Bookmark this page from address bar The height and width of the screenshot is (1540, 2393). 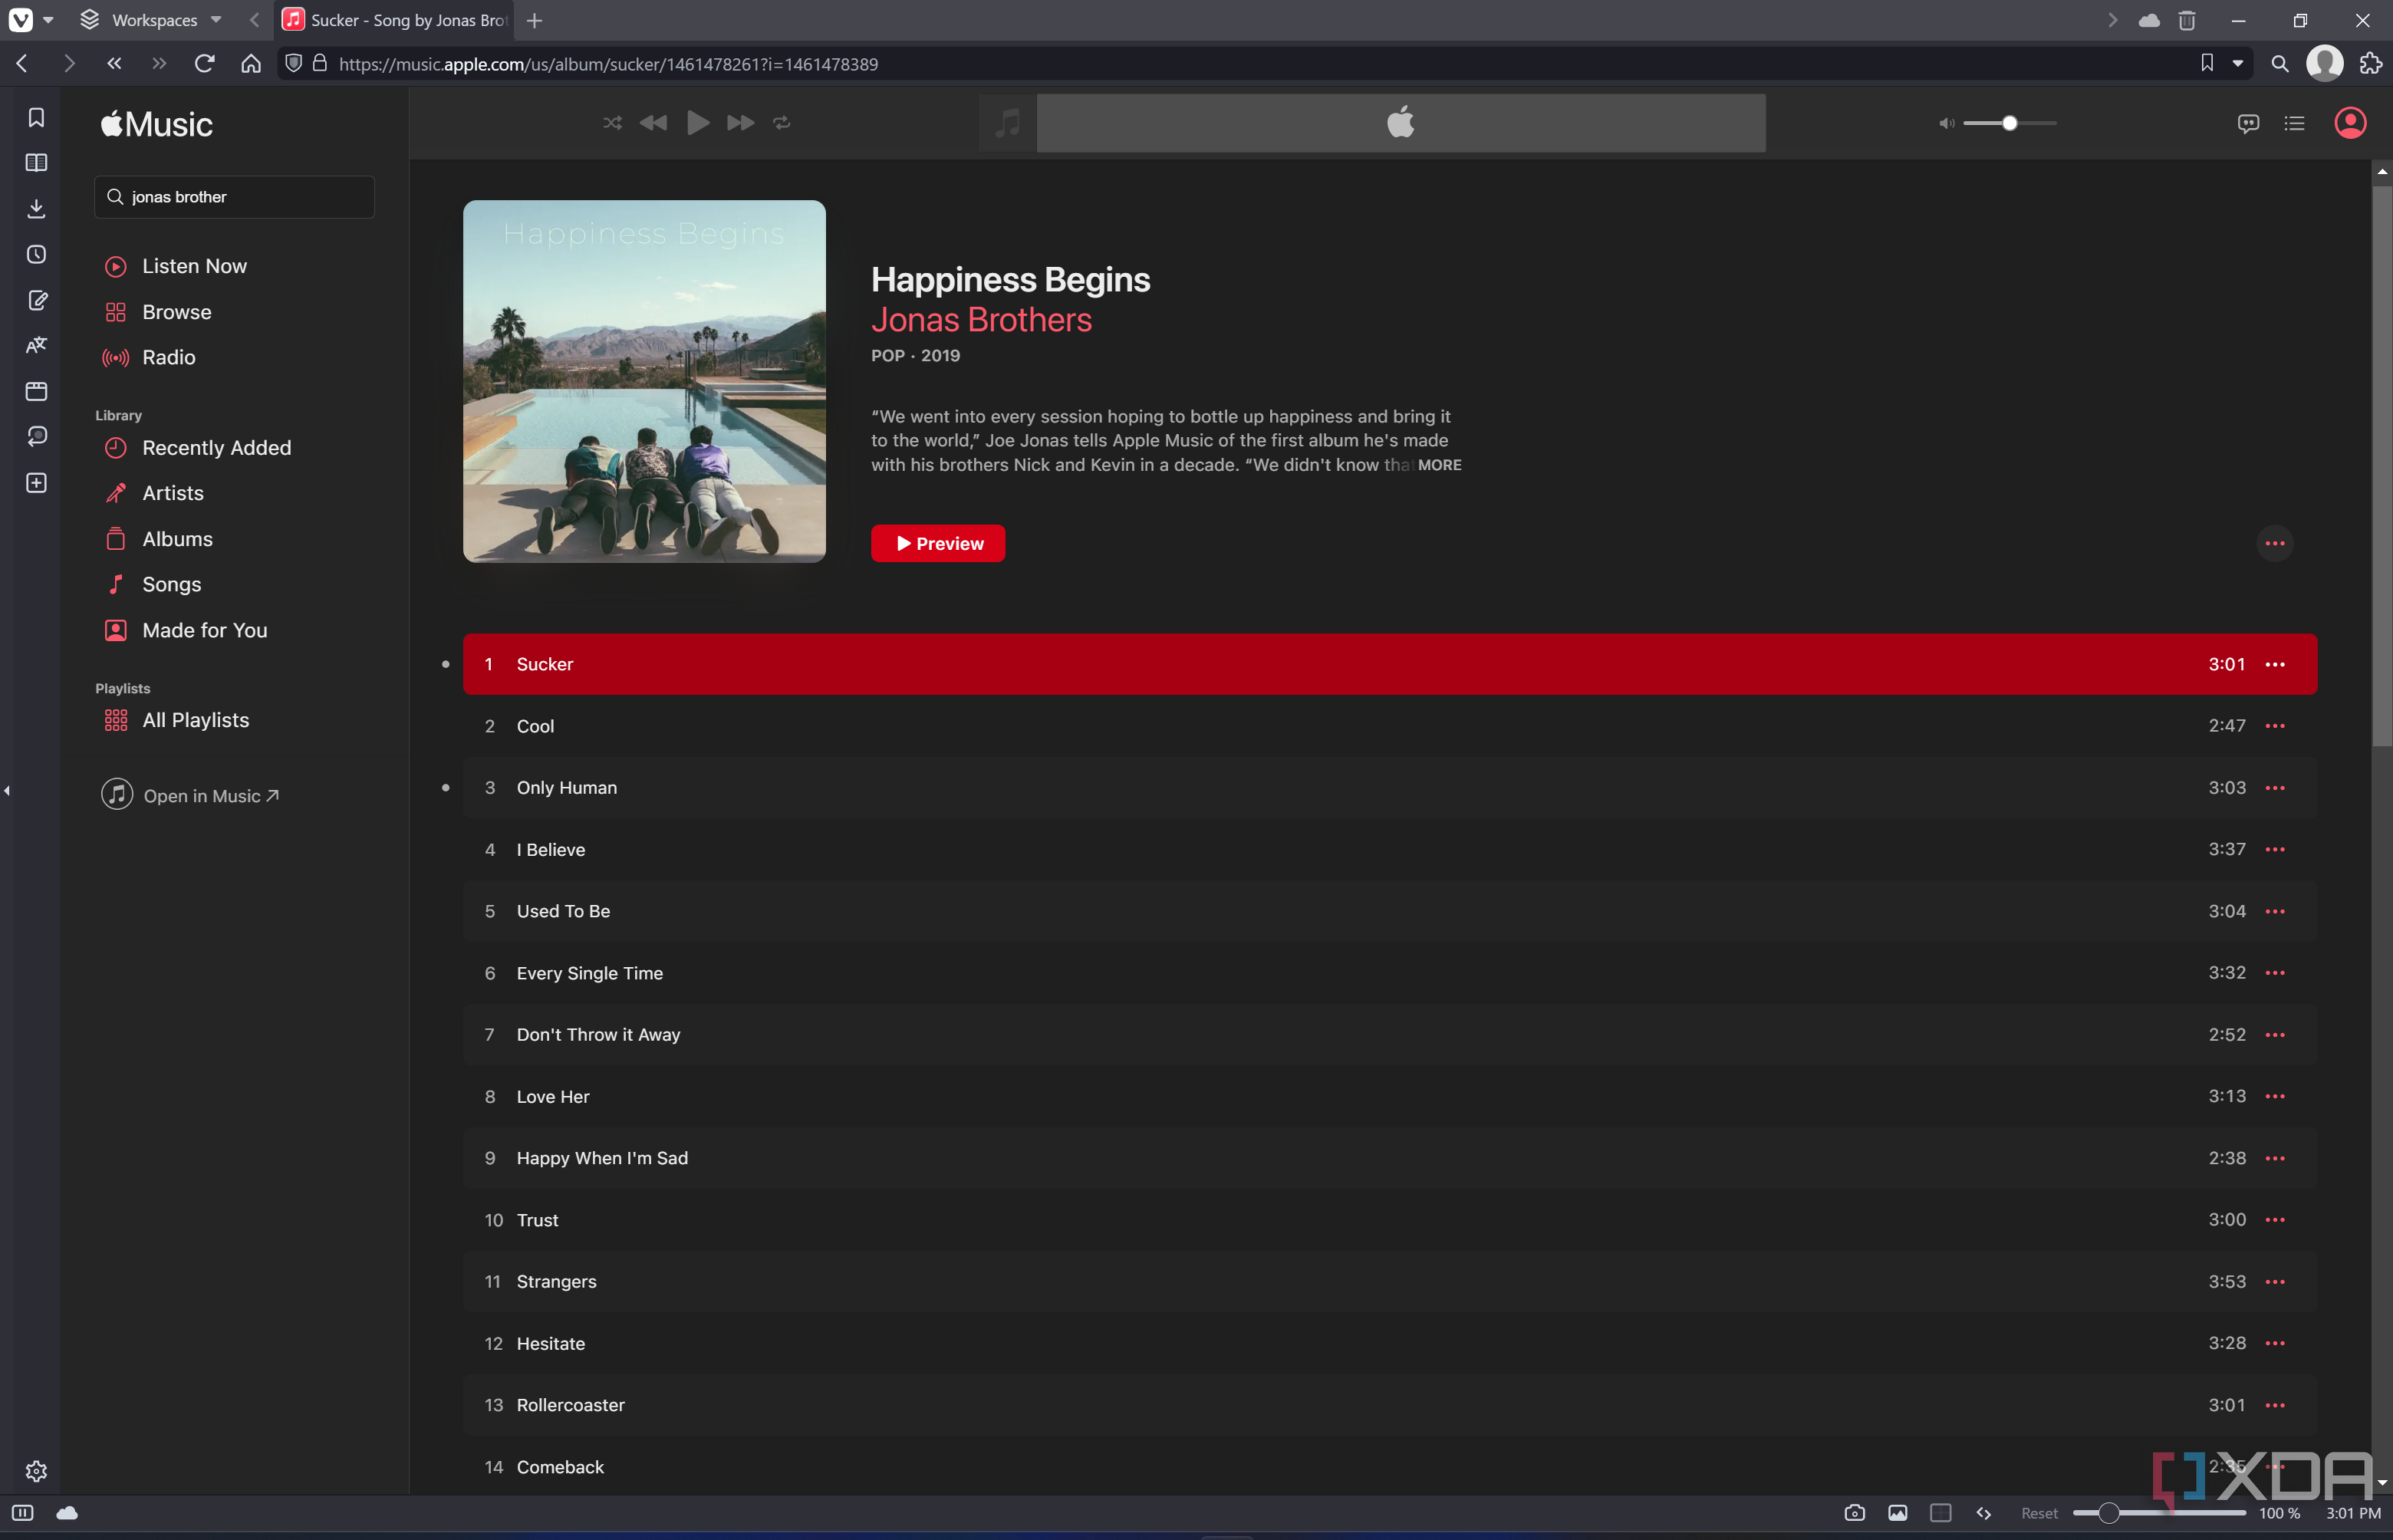point(2206,63)
